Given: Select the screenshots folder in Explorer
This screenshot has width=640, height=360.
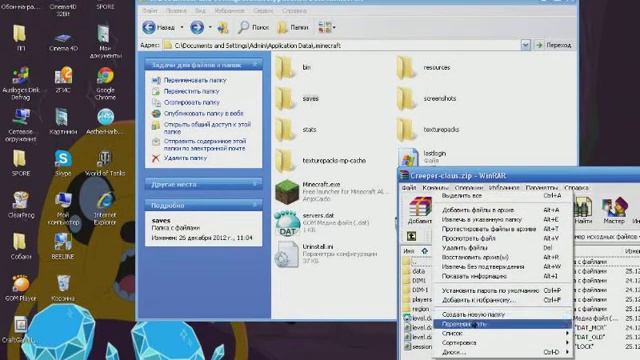Looking at the screenshot, I should click(x=426, y=98).
